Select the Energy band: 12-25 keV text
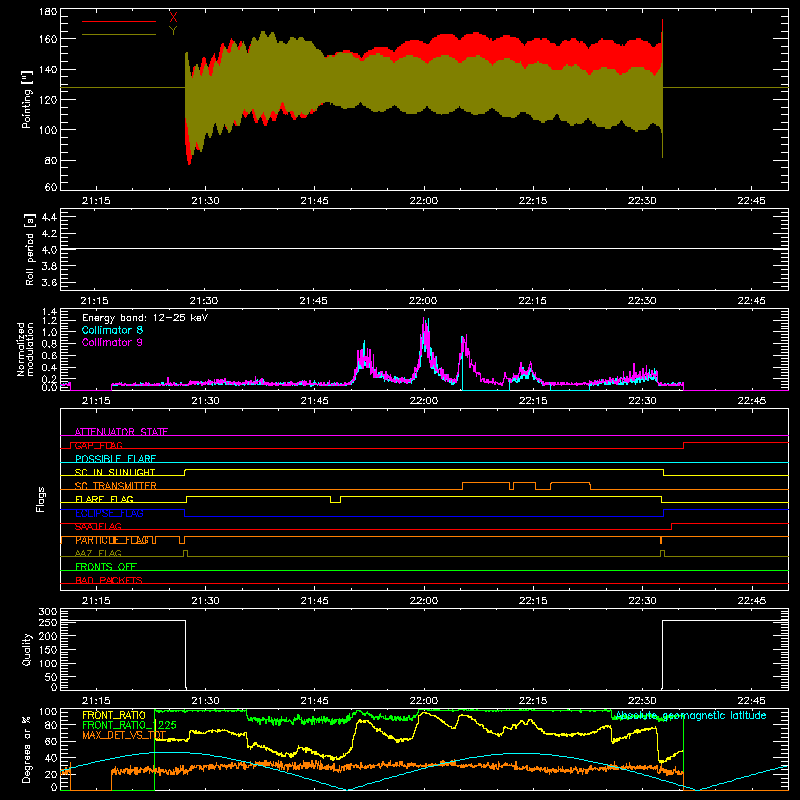 click(145, 318)
